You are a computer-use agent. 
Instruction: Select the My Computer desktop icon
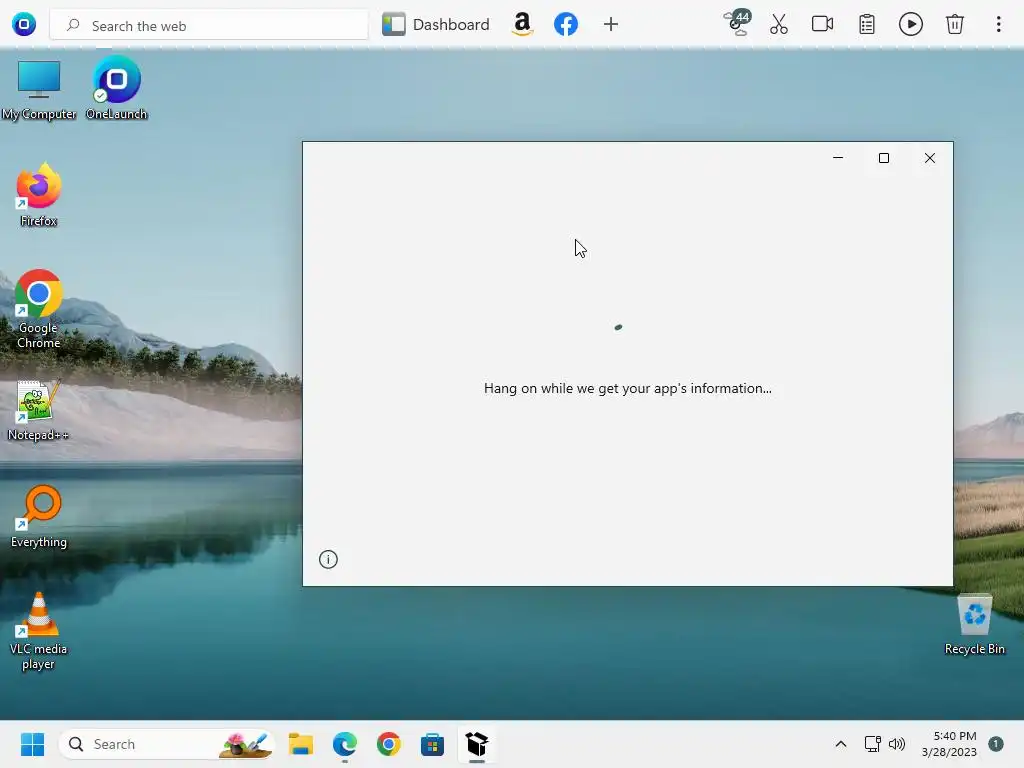39,90
